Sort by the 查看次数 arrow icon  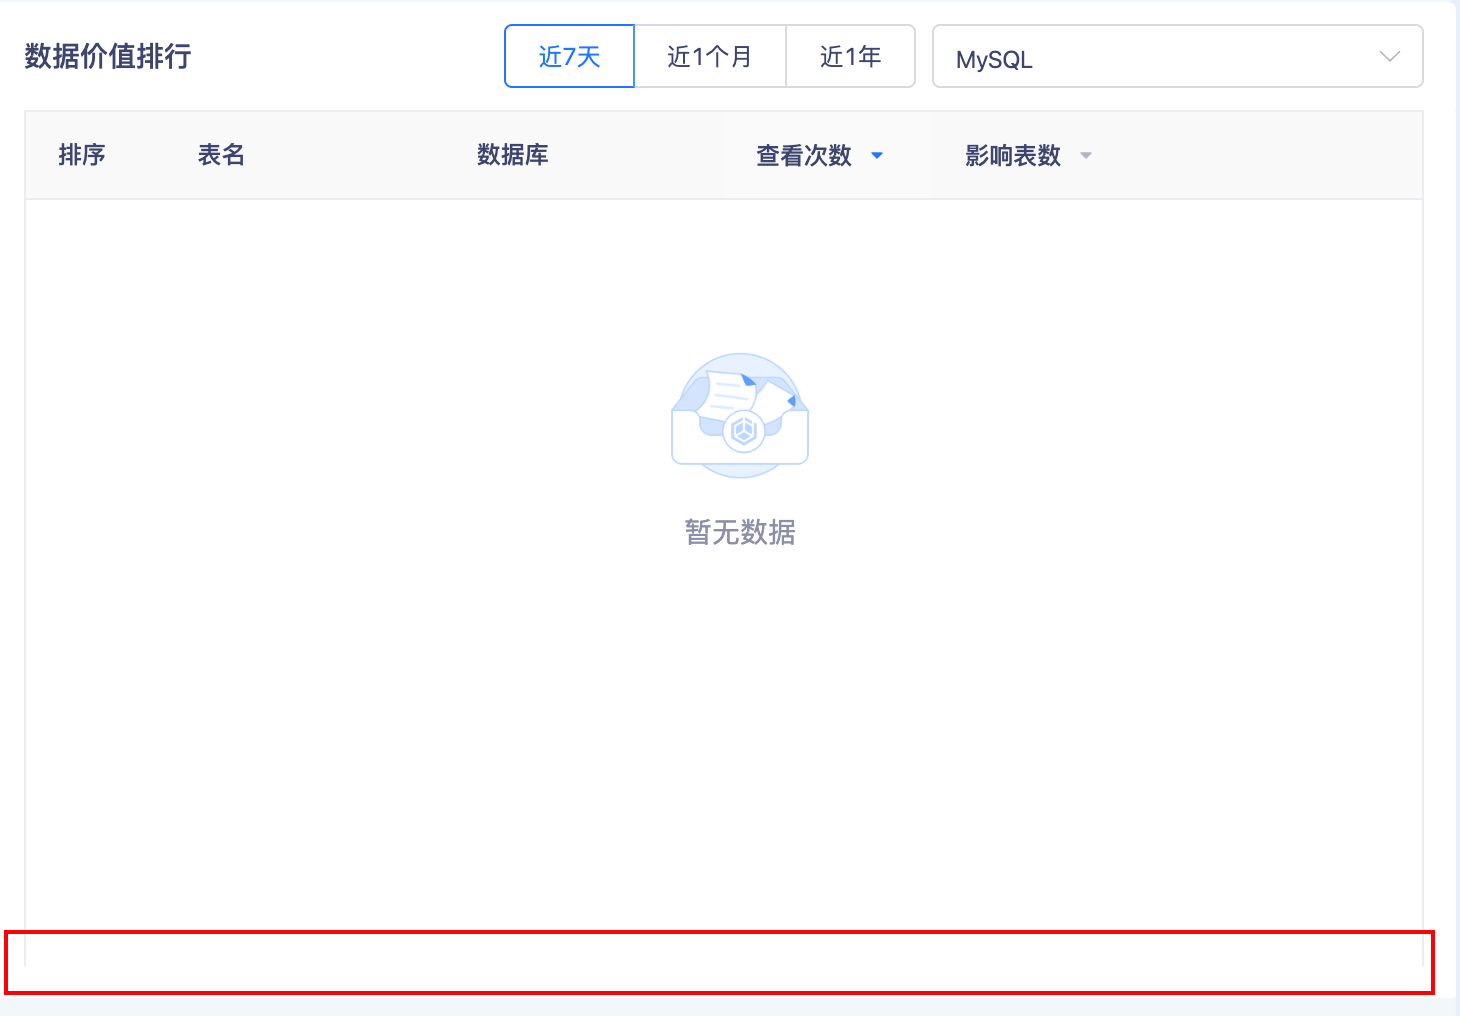877,156
